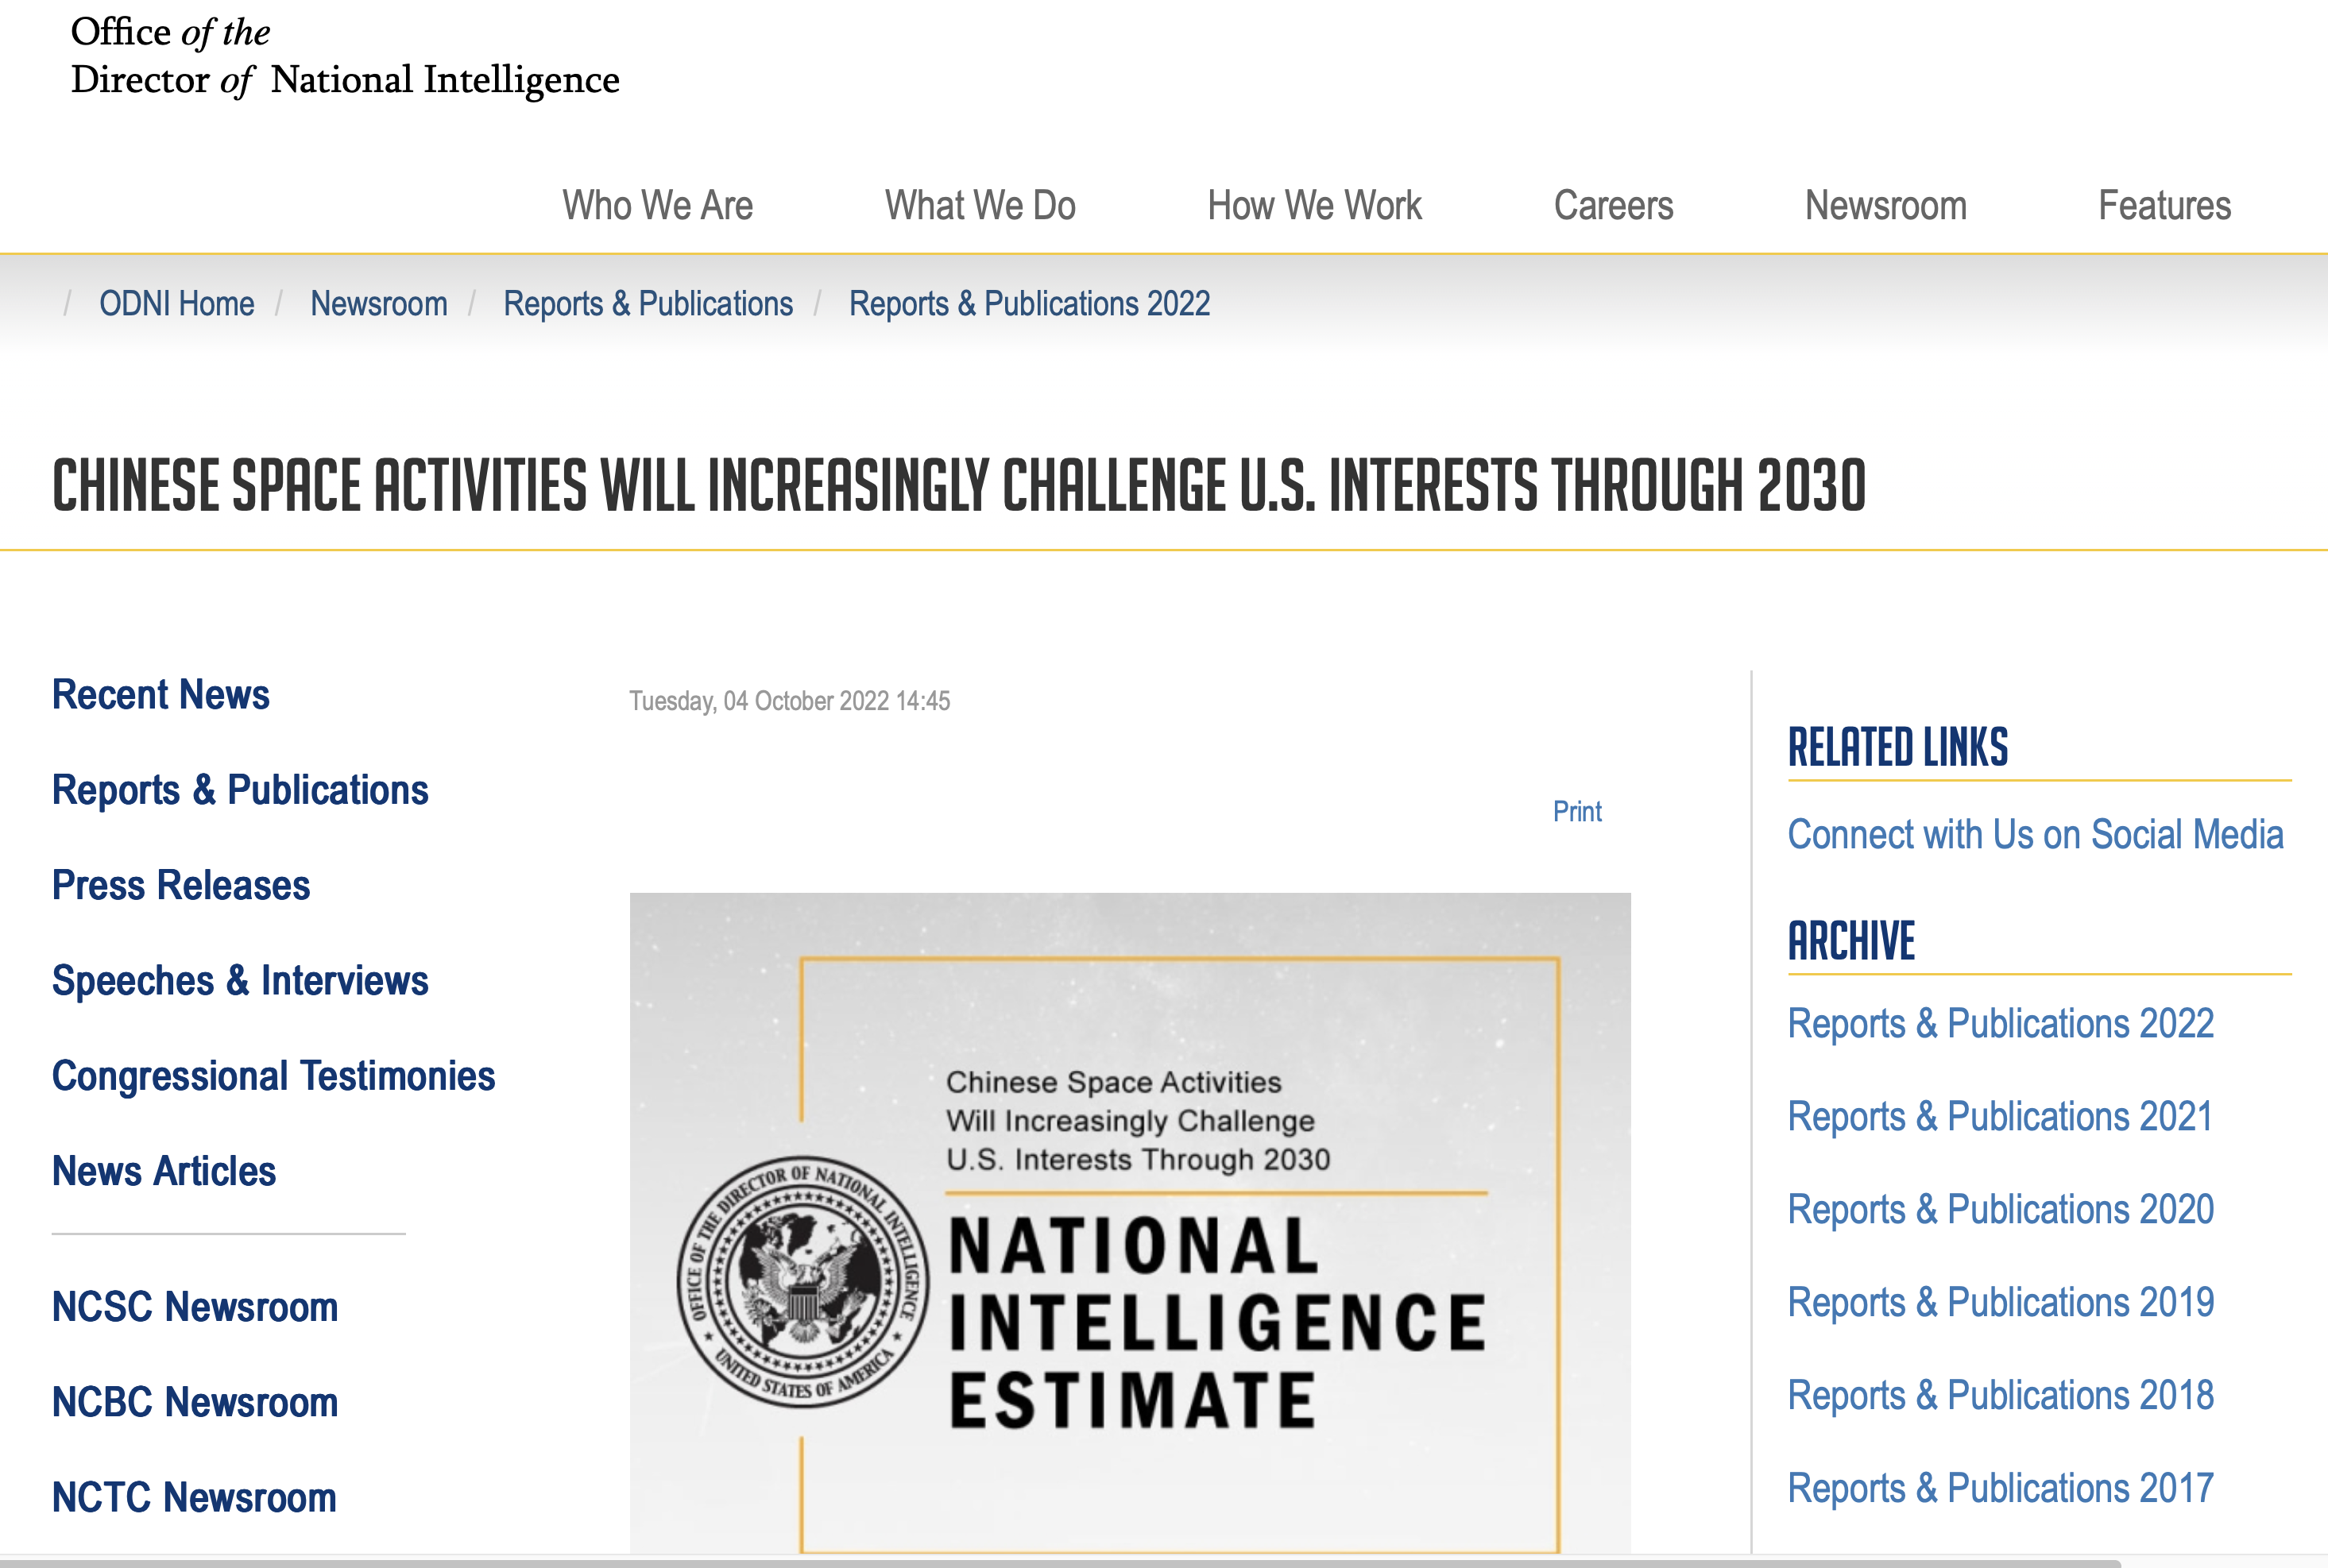Open Press Releases sidebar link
Screen dimensions: 2328x1568
(181, 885)
